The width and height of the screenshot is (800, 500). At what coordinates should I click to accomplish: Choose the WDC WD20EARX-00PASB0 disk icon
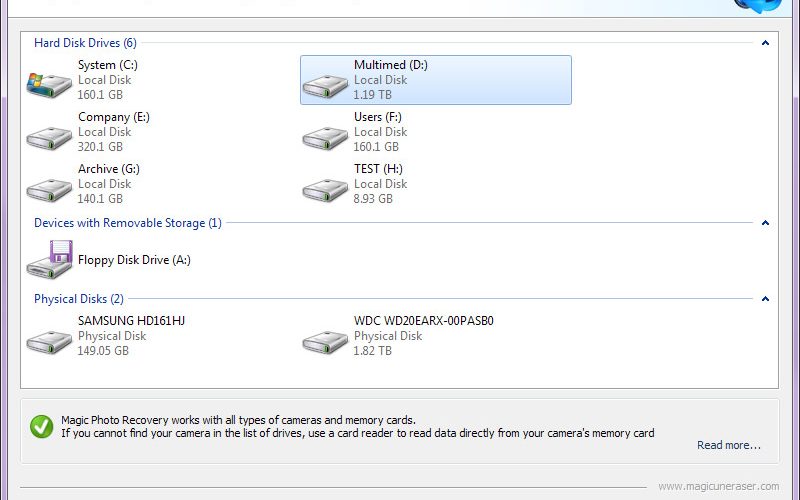pos(325,342)
